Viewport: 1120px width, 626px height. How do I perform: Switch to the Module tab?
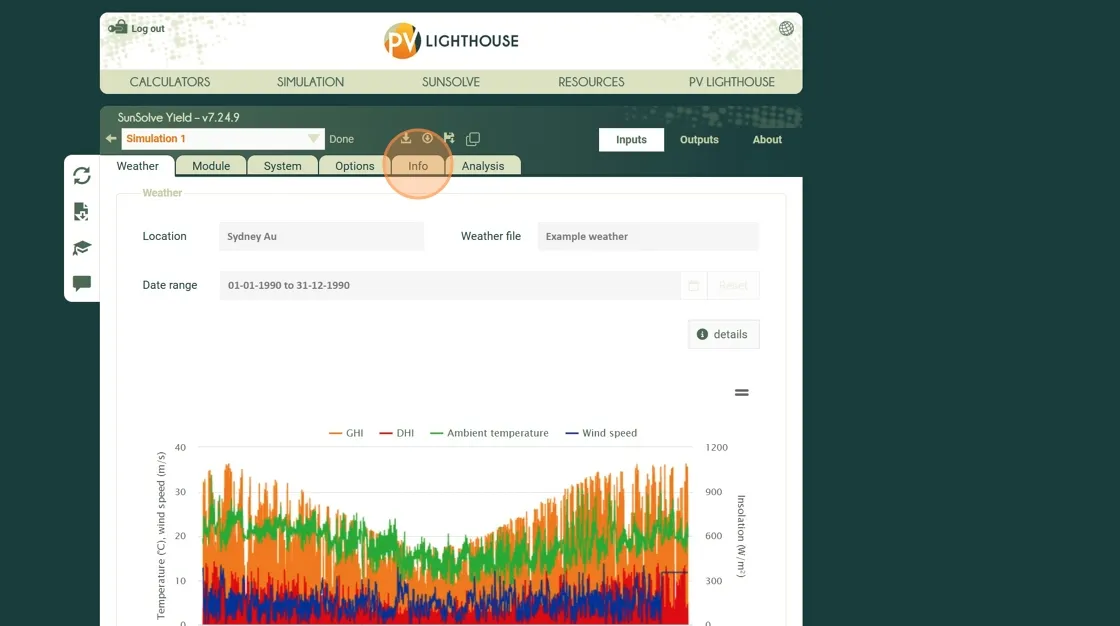pyautogui.click(x=211, y=166)
